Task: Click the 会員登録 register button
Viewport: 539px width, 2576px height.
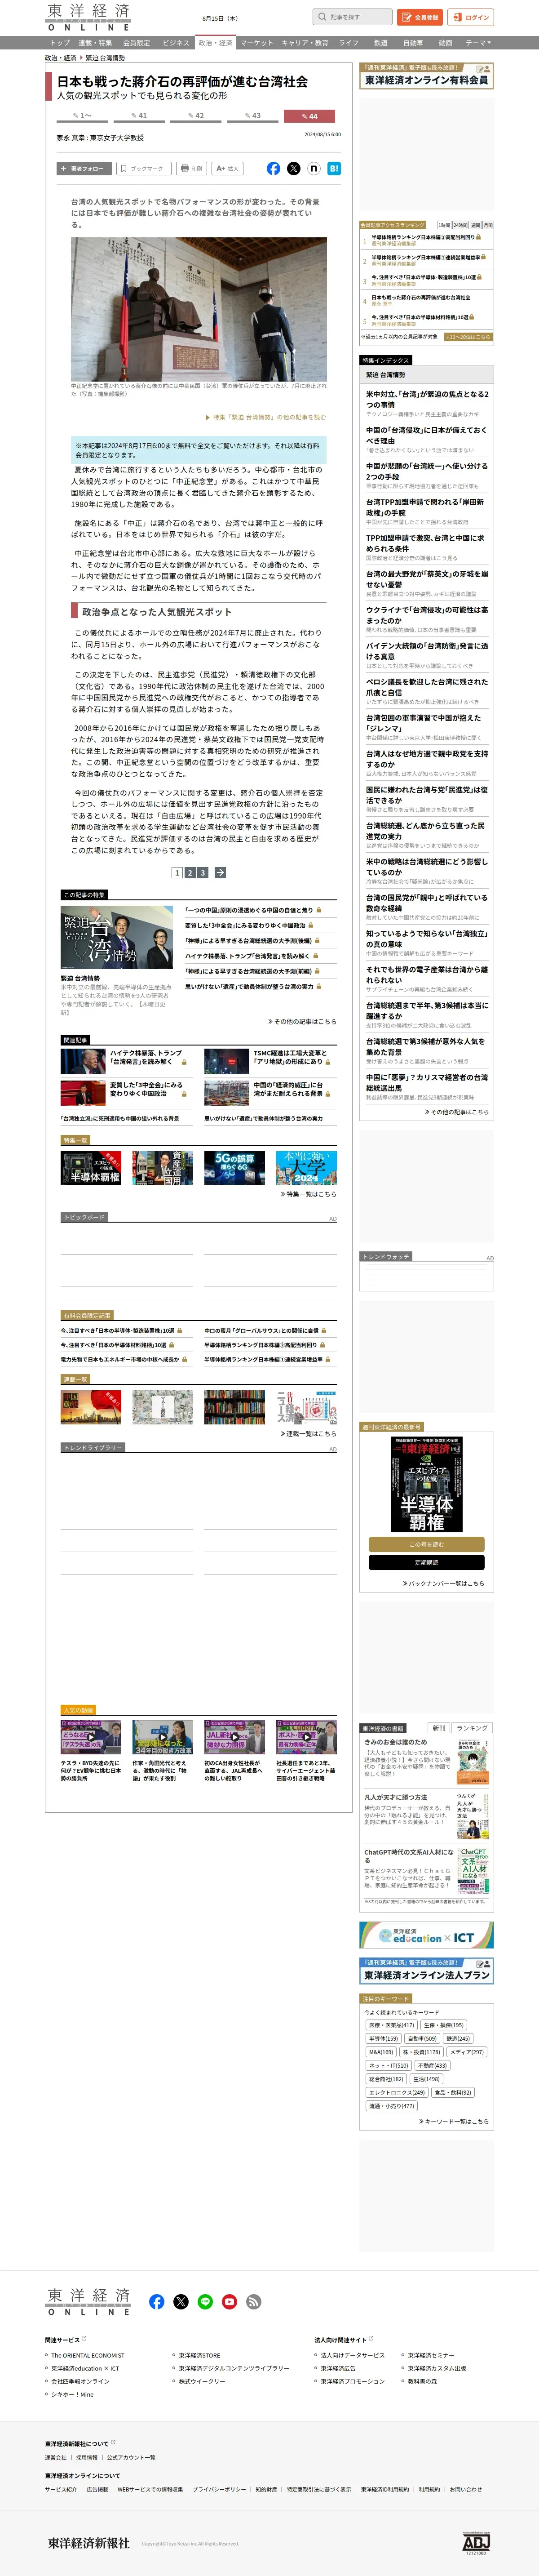Action: click(420, 17)
